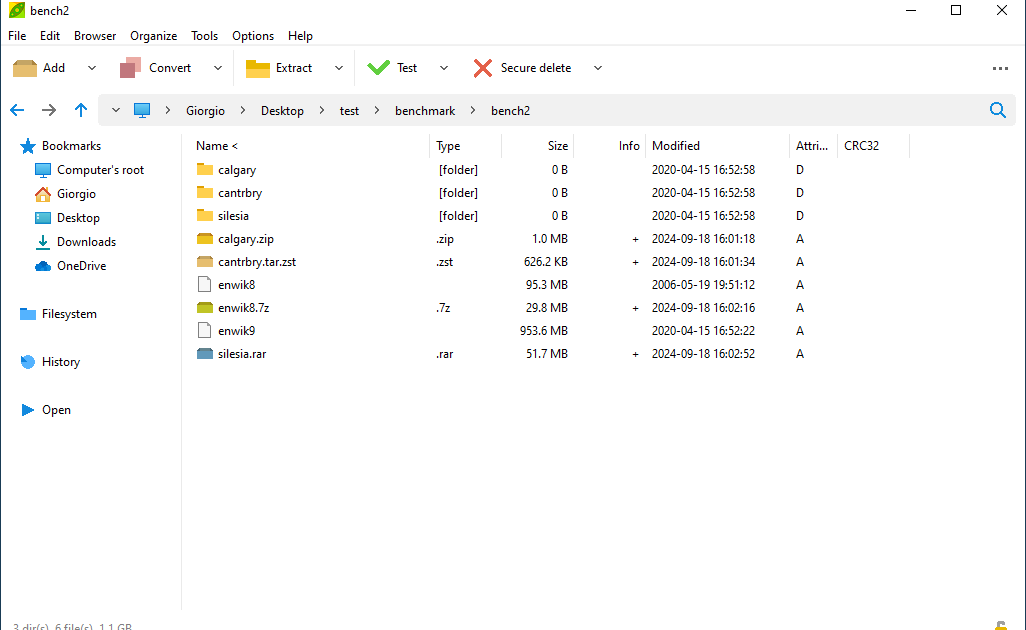Image resolution: width=1026 pixels, height=630 pixels.
Task: Go up one folder level arrow
Action: (80, 110)
